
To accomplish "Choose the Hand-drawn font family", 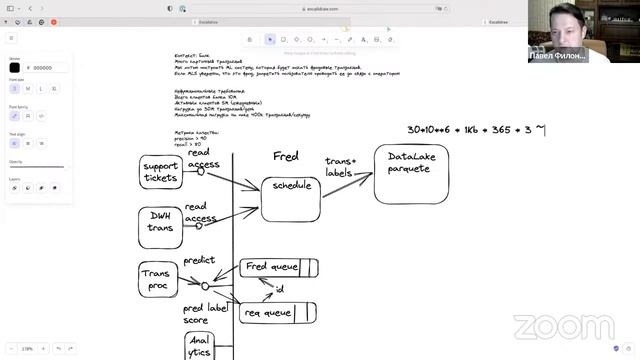I will click(x=14, y=116).
